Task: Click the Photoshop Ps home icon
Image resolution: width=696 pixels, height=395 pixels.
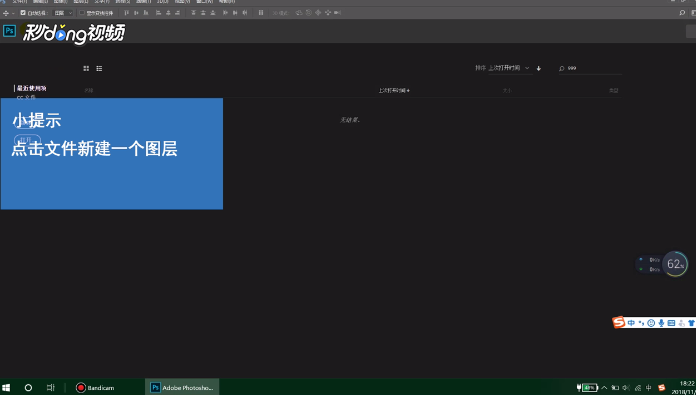Action: [9, 31]
